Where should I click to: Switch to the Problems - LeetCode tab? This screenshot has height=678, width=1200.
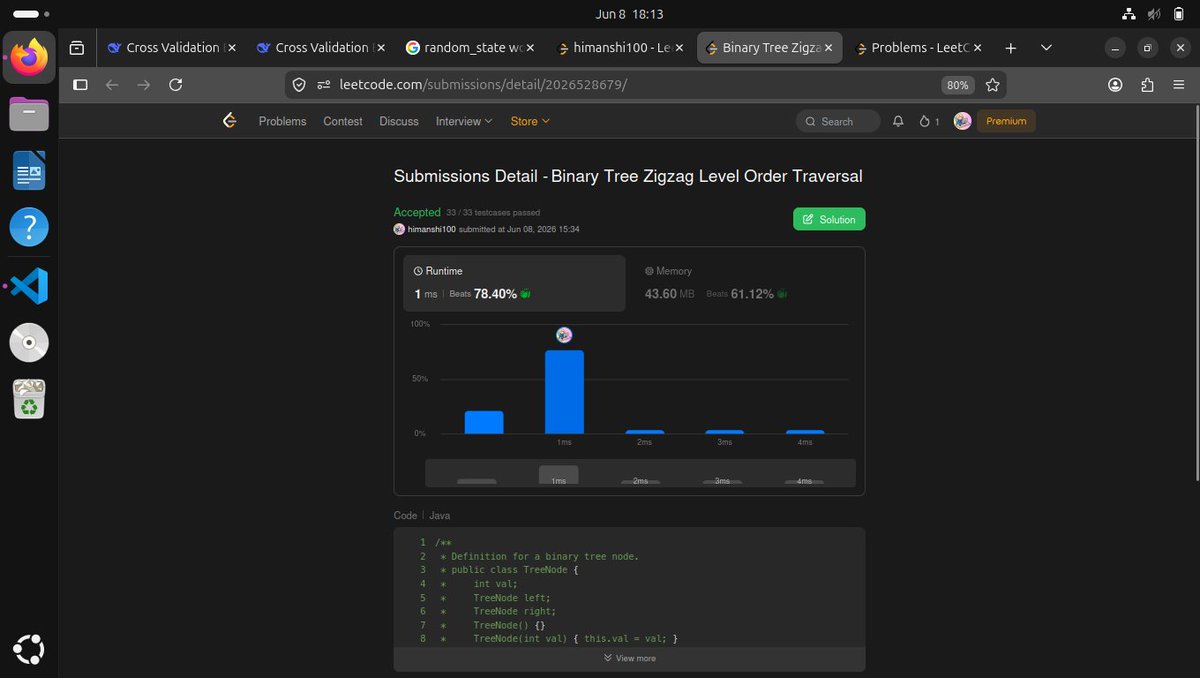point(916,48)
